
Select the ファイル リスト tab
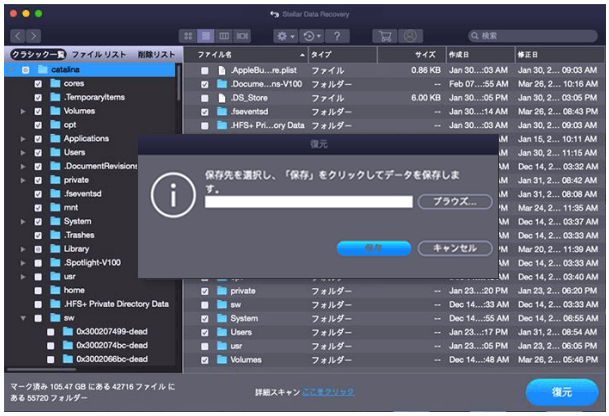point(99,54)
